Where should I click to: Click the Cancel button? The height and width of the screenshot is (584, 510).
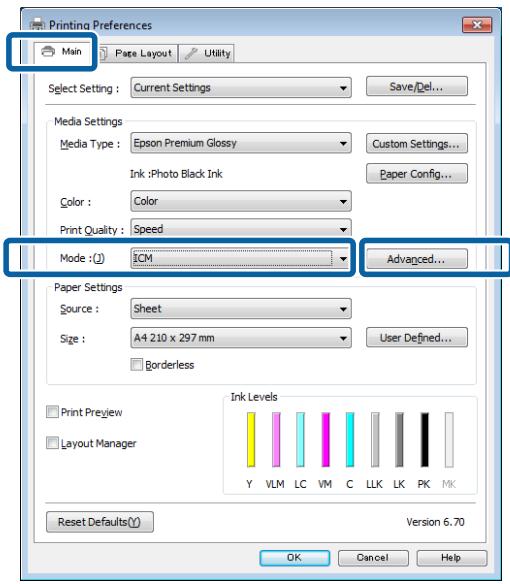(x=373, y=558)
